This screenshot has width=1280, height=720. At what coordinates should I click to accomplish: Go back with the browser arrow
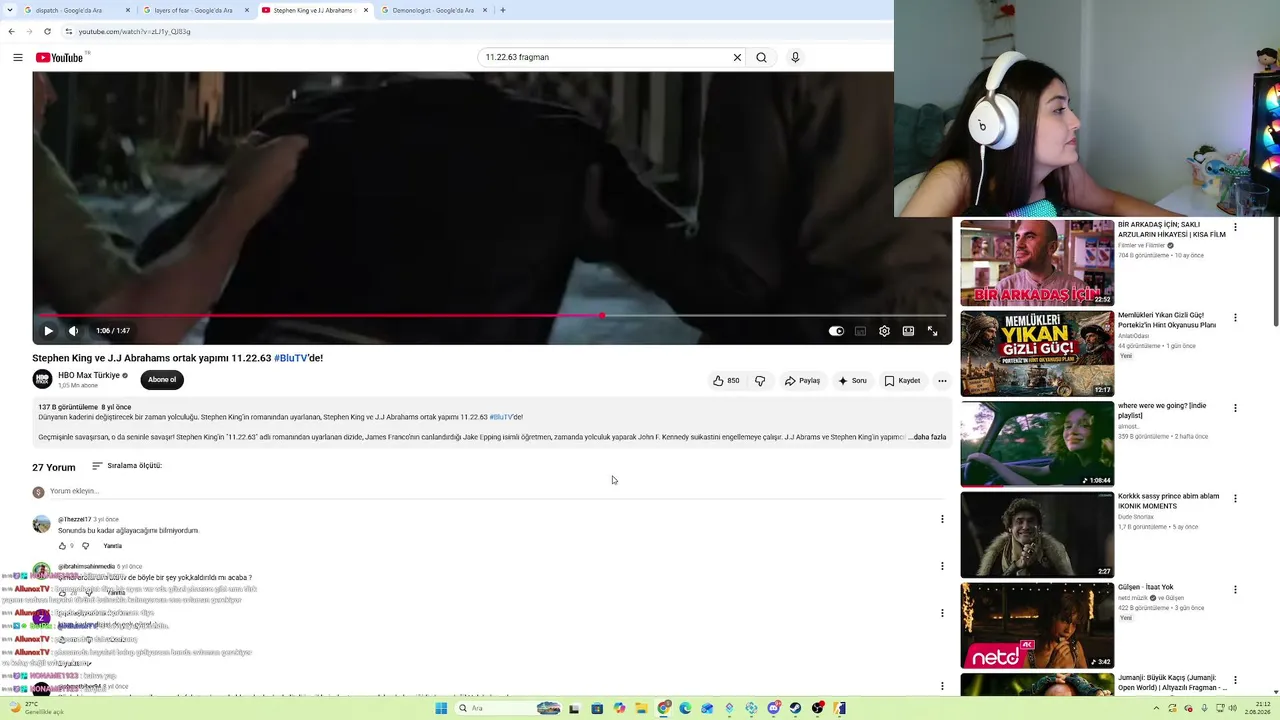(x=12, y=31)
